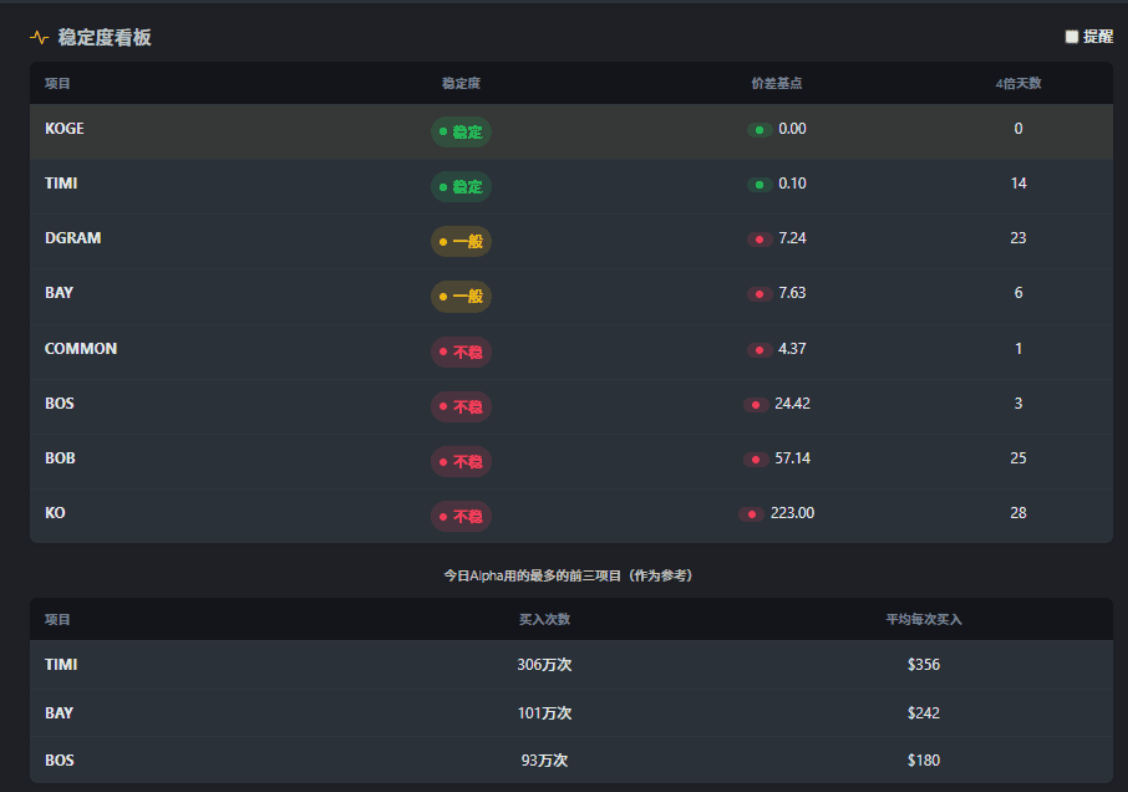Viewport: 1128px width, 792px height.
Task: Click the $180 value for BOS
Action: 923,761
